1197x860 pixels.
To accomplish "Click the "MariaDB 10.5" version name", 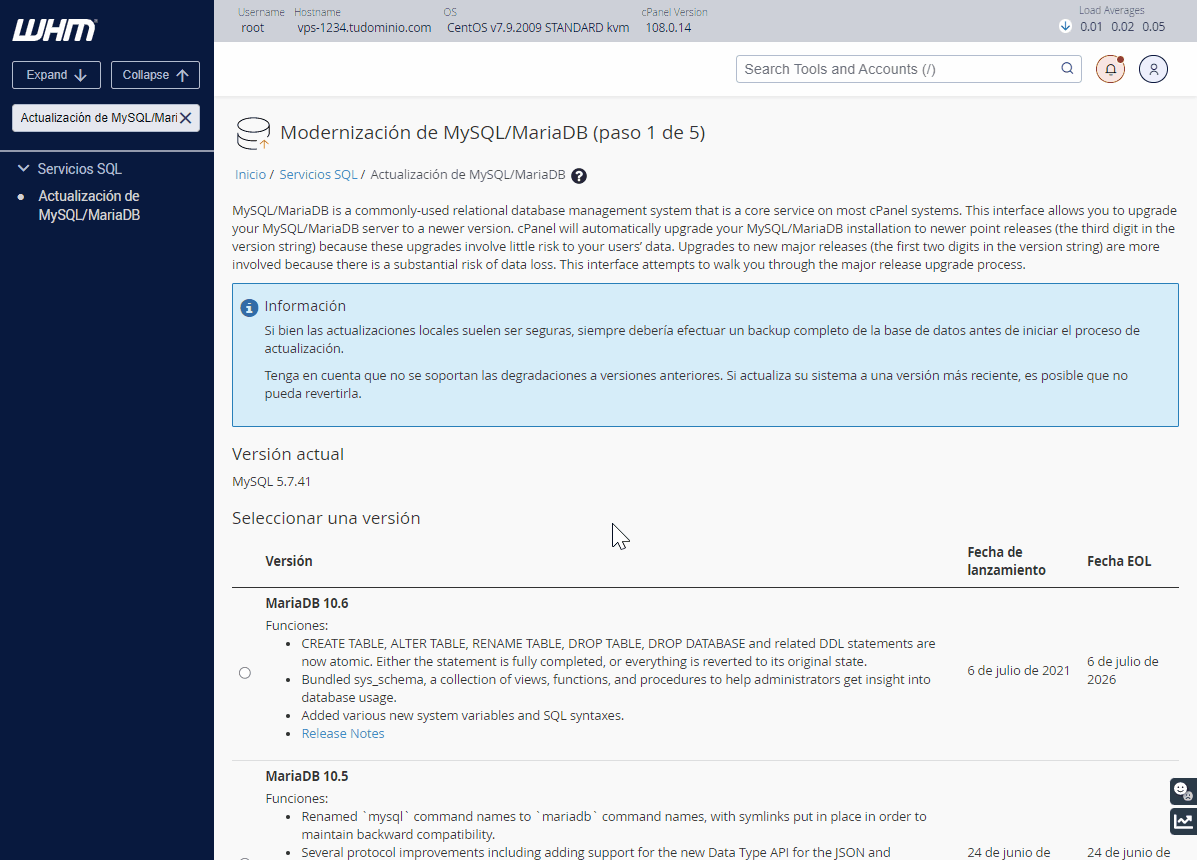I will [307, 776].
